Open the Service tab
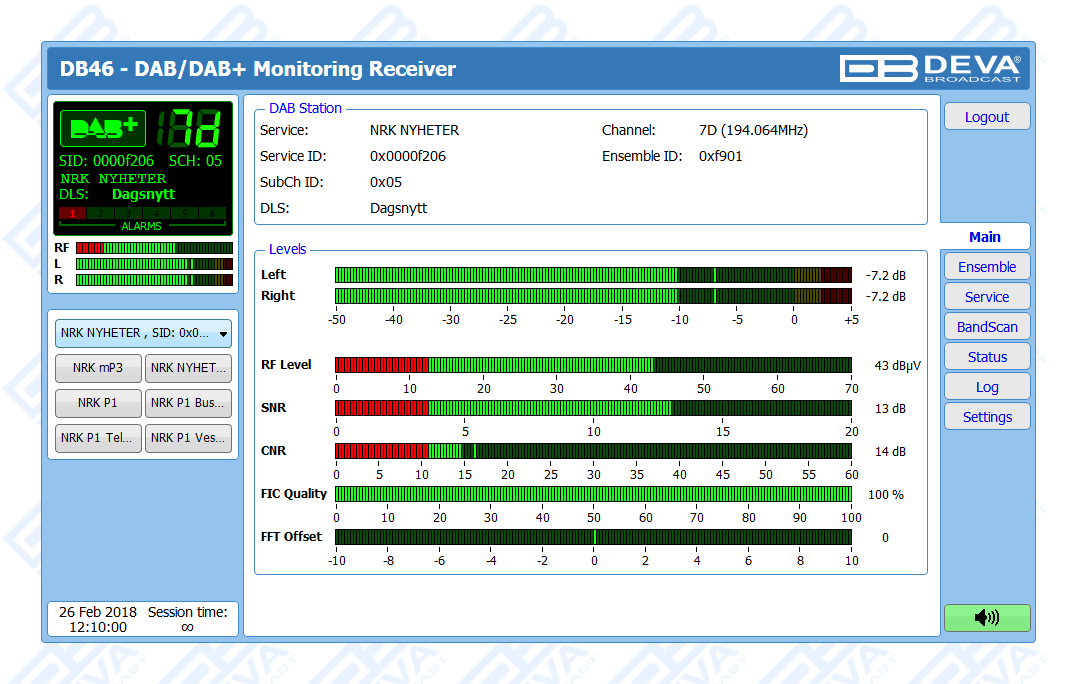1077x684 pixels. [x=986, y=297]
